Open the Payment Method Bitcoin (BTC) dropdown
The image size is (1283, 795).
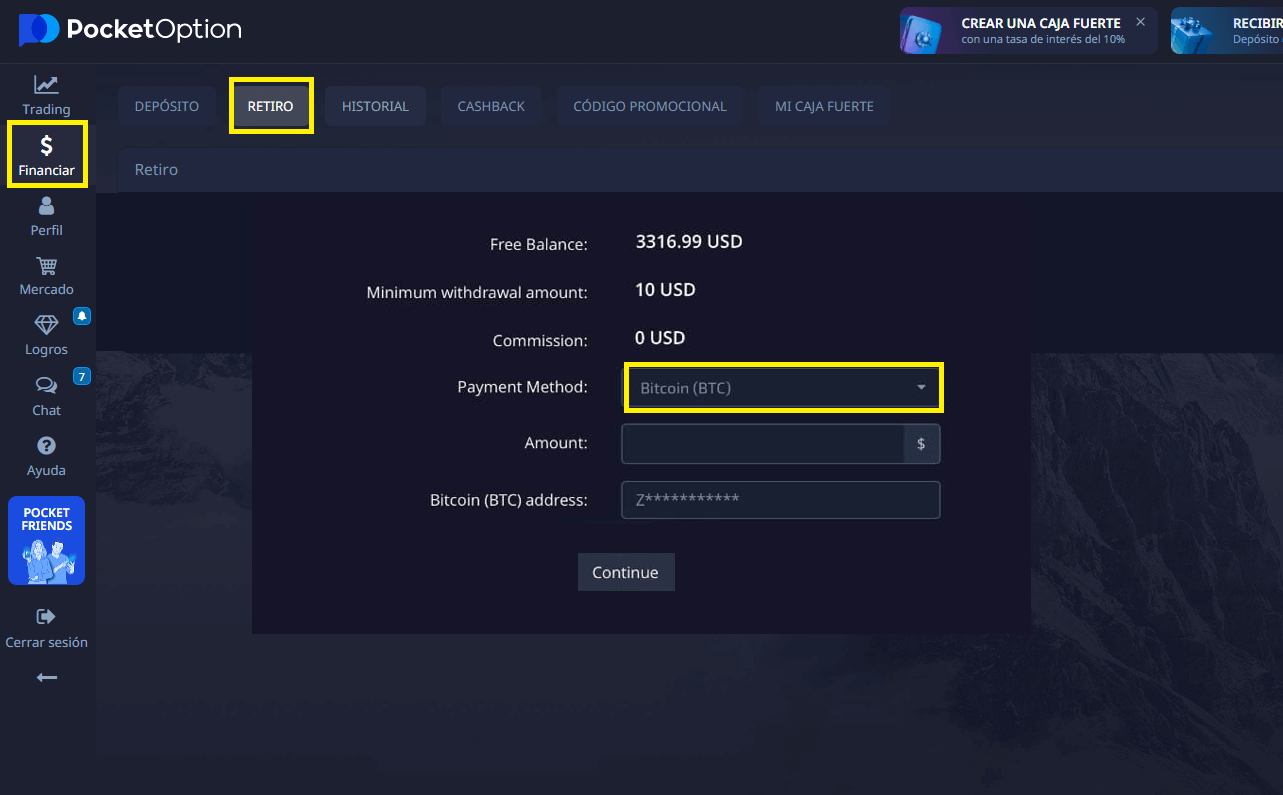pos(784,388)
